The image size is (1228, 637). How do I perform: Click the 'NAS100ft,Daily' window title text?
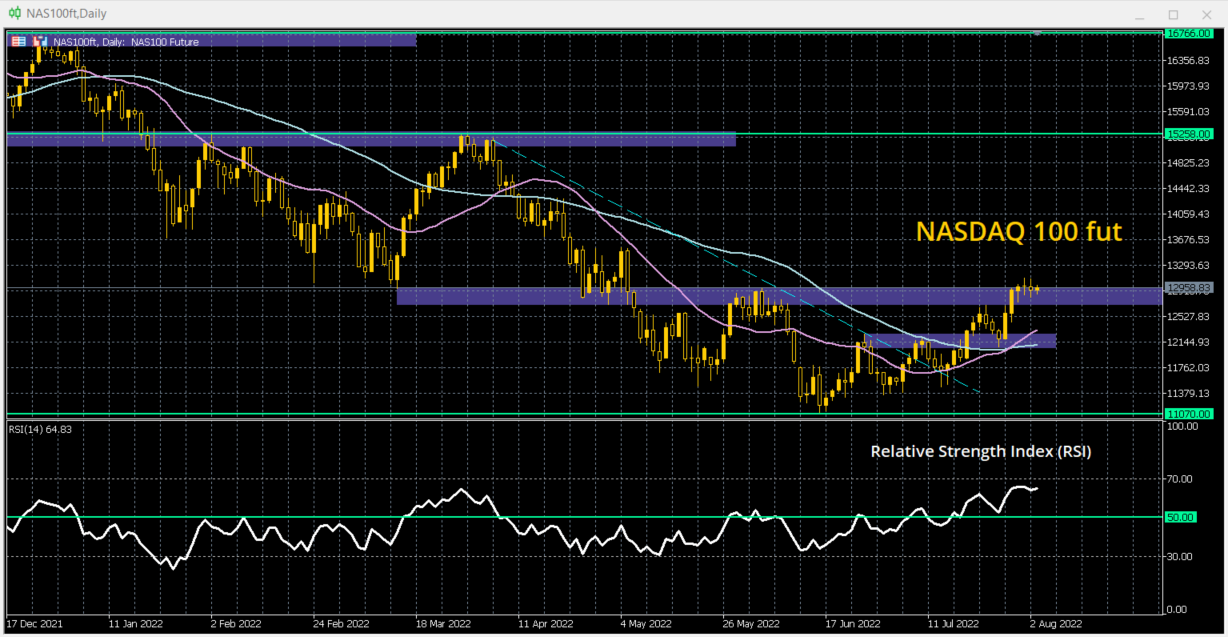pos(67,13)
